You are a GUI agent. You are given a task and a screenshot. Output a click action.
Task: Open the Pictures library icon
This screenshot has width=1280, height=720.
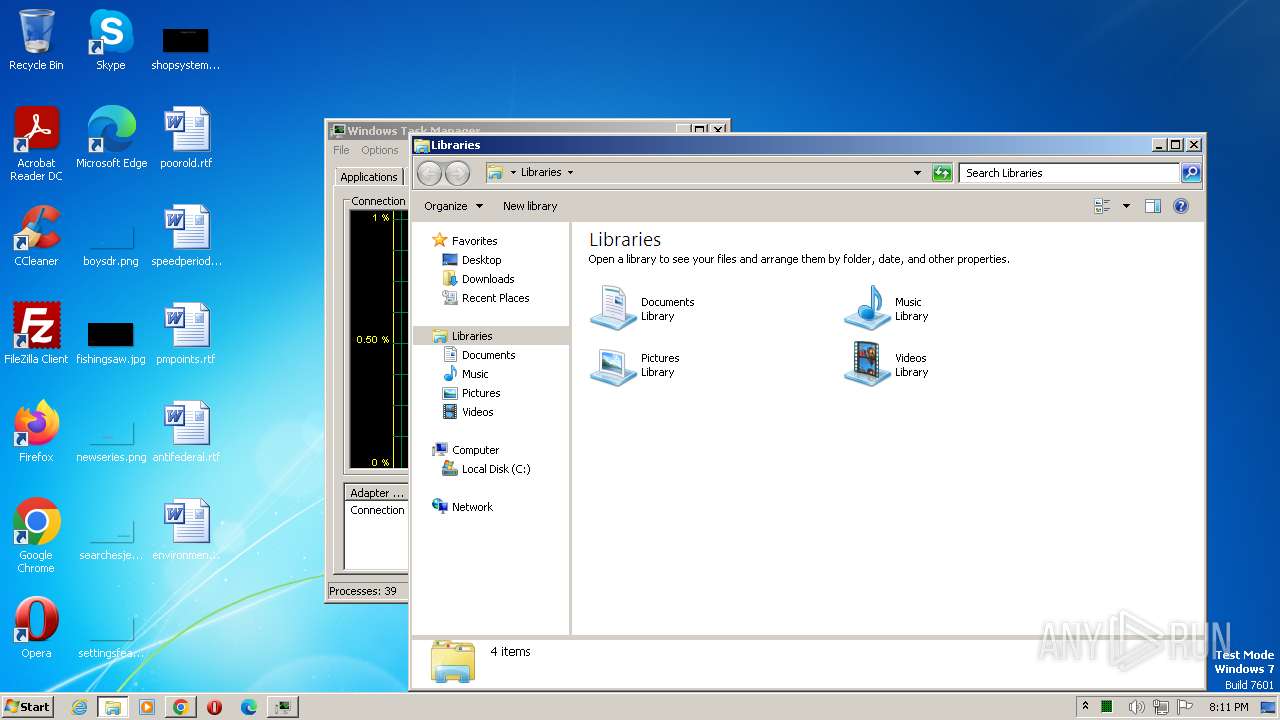613,364
